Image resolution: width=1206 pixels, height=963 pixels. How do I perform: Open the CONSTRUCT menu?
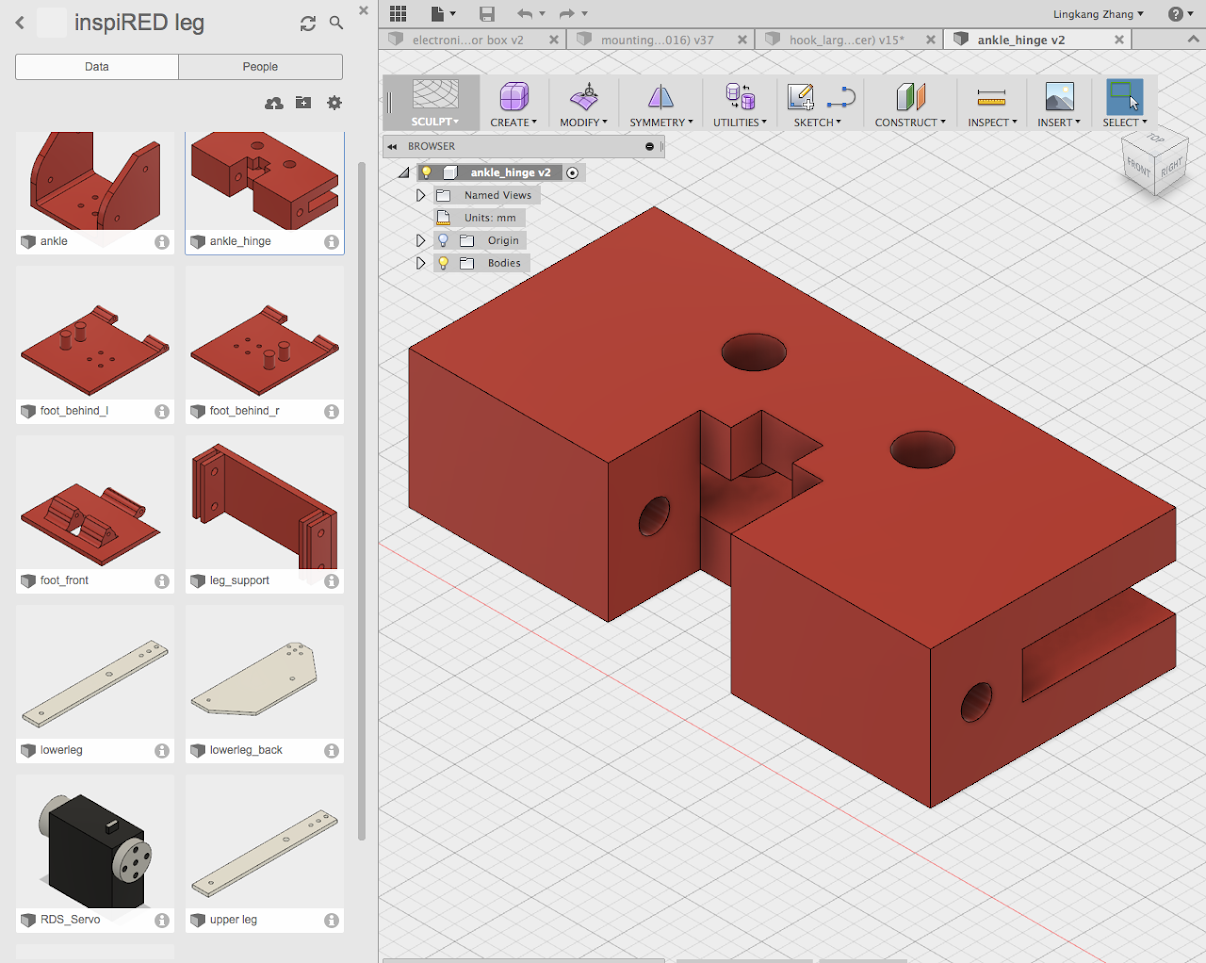pyautogui.click(x=911, y=122)
